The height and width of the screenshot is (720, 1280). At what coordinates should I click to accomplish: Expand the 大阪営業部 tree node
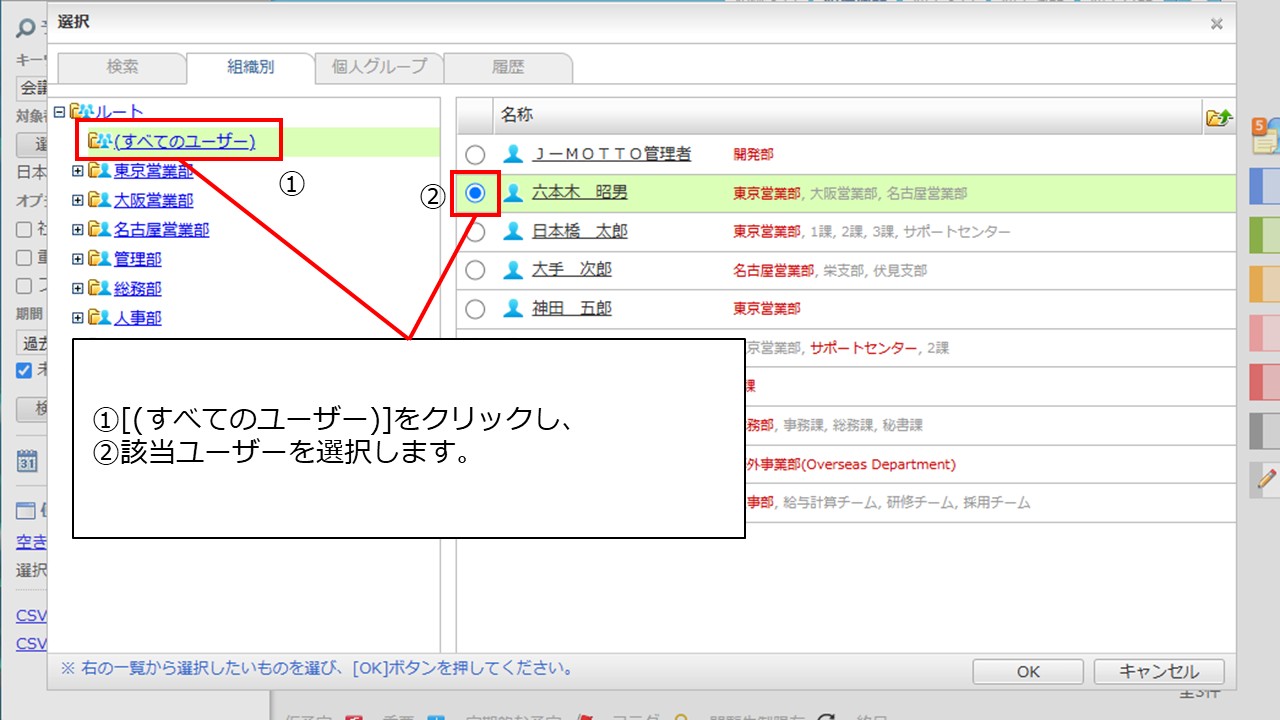78,200
